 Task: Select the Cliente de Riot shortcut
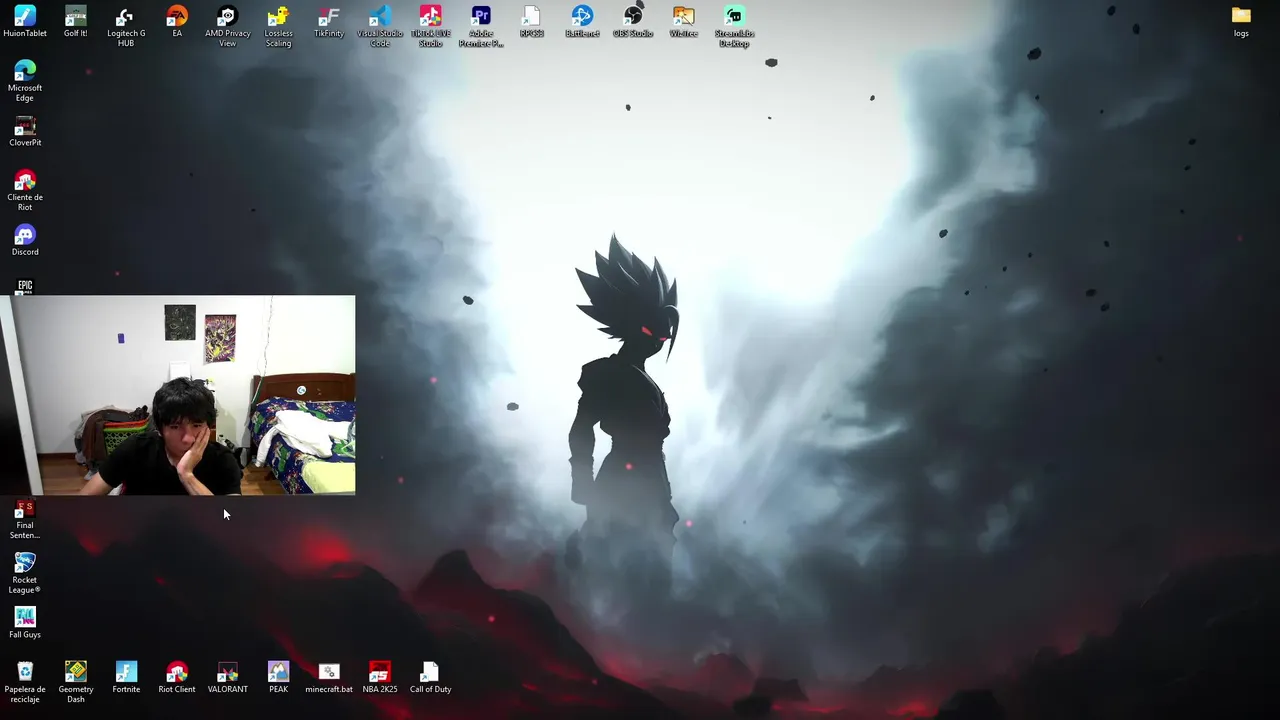[x=25, y=190]
